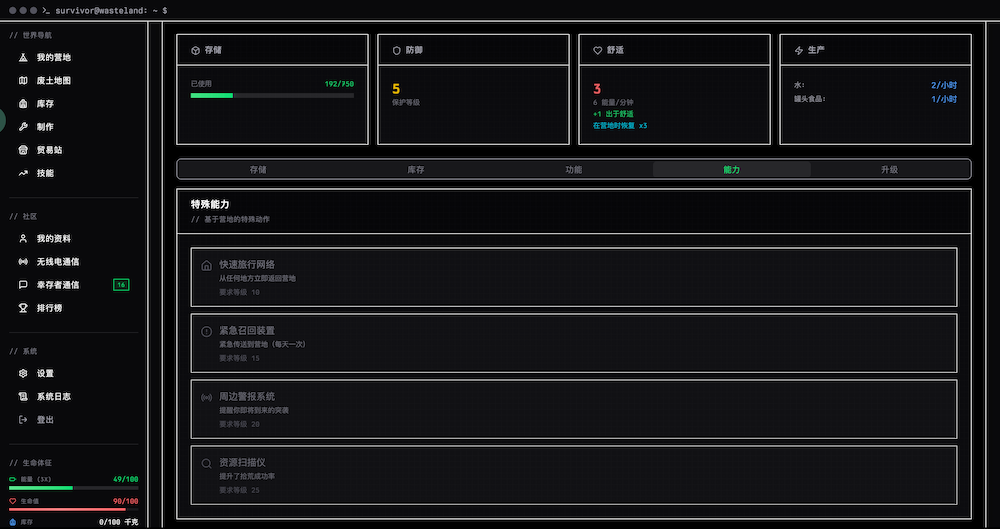Click the 技能 skills trend icon
1000x529 pixels.
point(24,173)
